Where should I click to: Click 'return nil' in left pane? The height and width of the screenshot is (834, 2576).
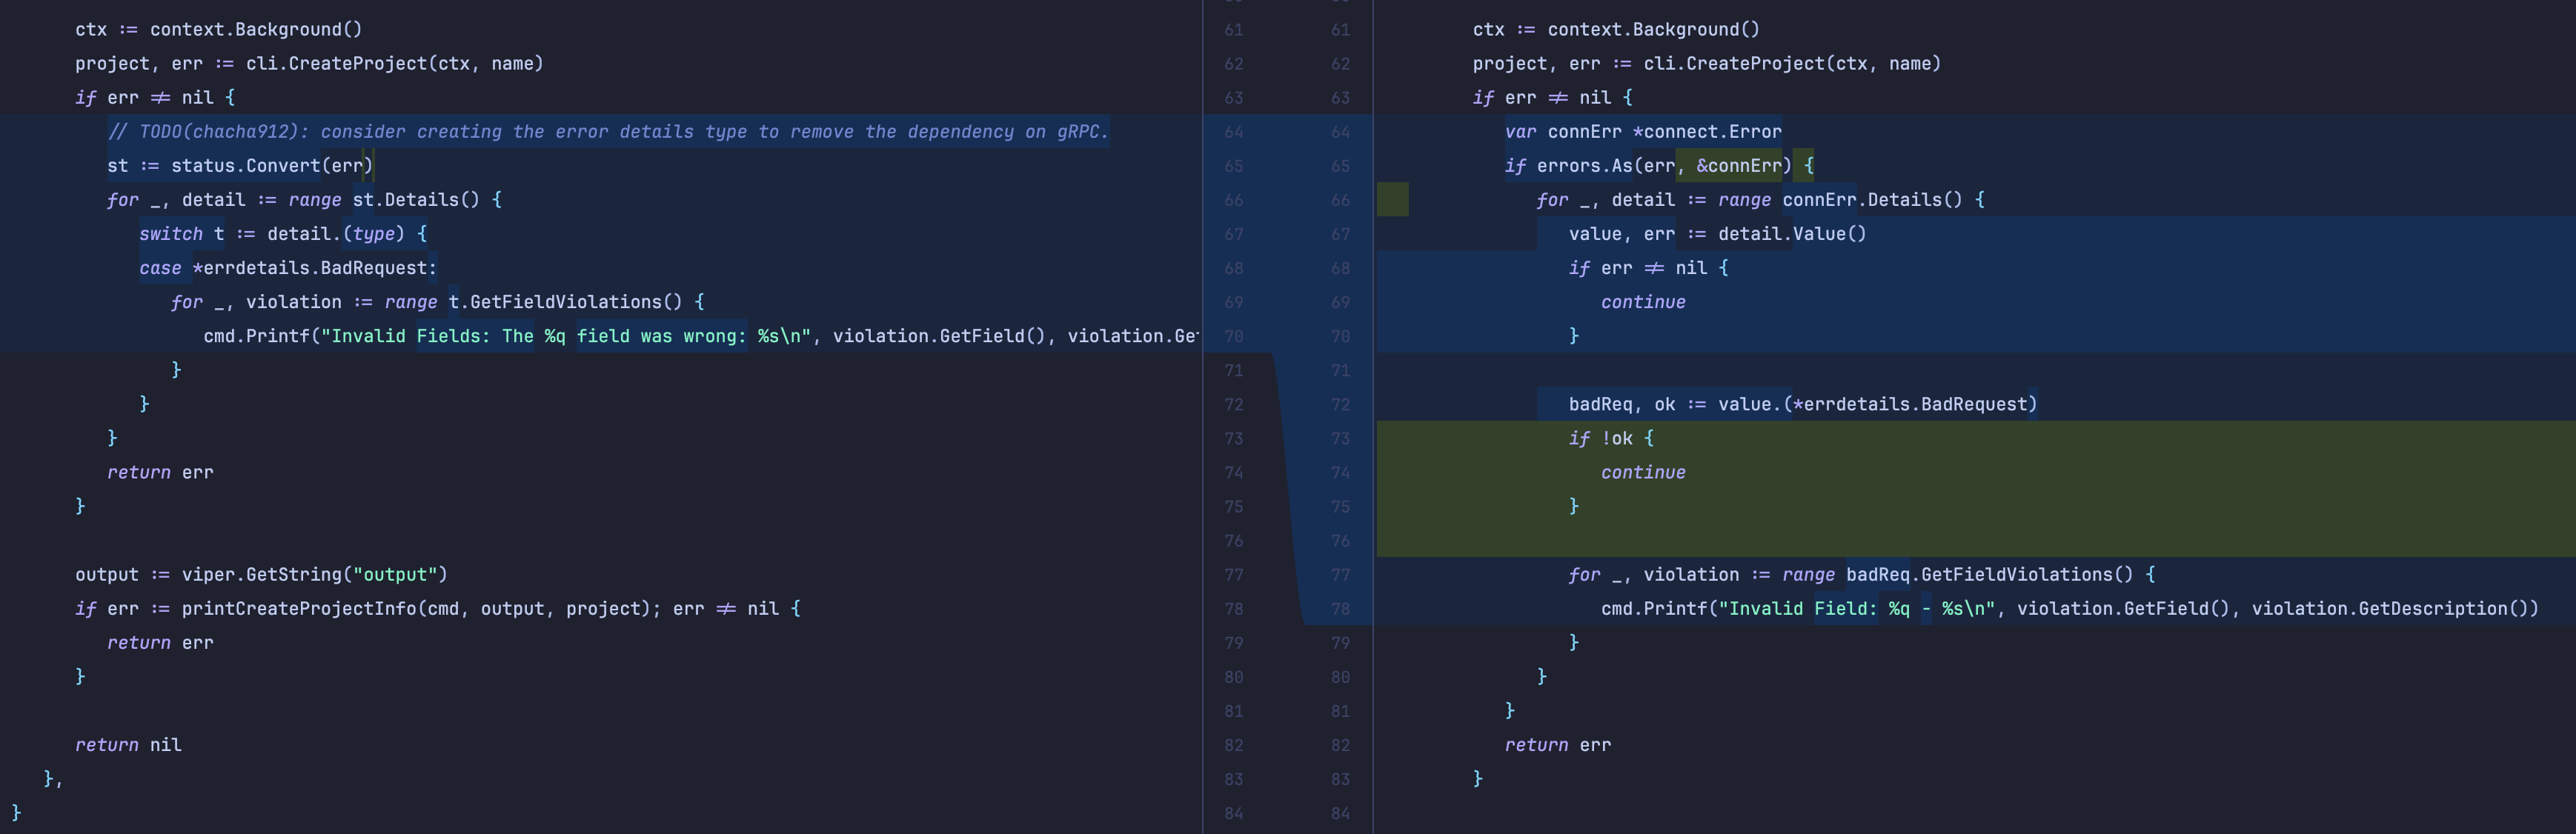(x=128, y=745)
